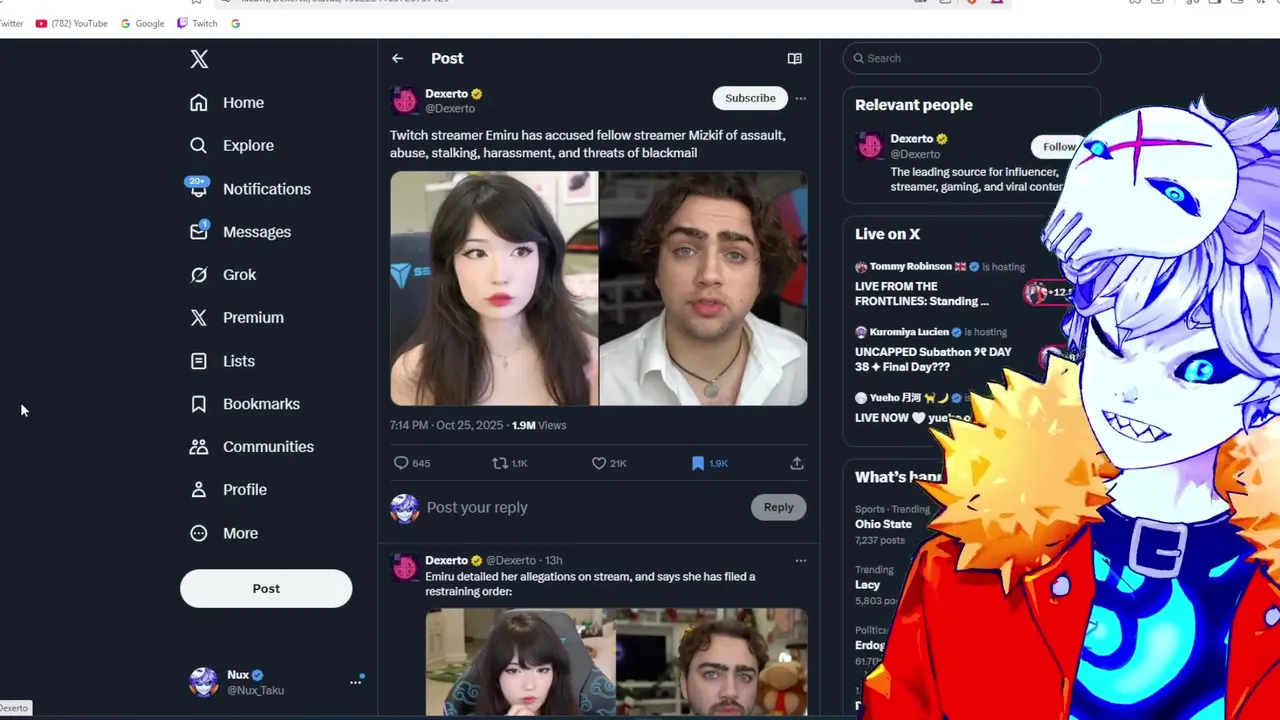Click the Messages envelope icon
Screen dimensions: 1280x720
(199, 231)
